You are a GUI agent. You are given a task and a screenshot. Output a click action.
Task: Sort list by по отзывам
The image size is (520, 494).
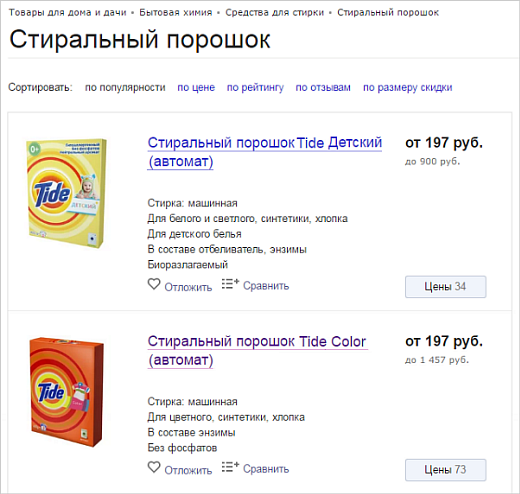coord(323,87)
